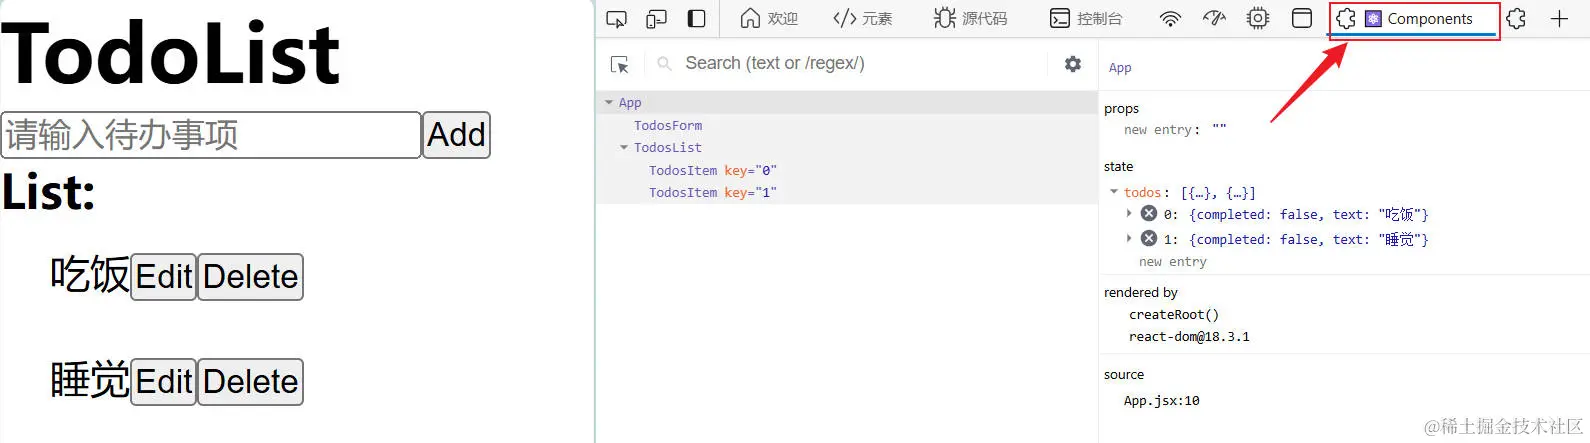Select the App component in tree

(x=630, y=103)
